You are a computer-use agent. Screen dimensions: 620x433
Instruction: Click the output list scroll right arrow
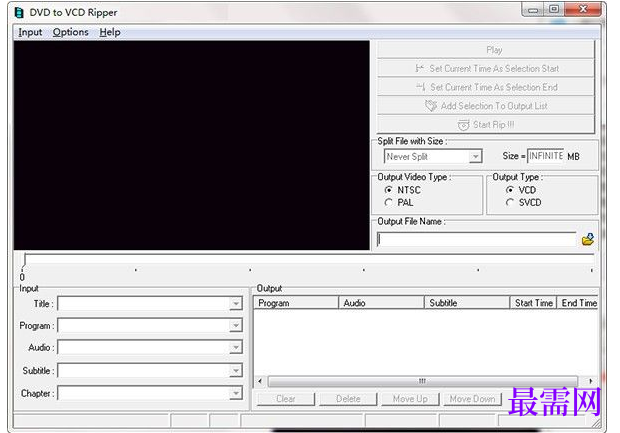[591, 381]
